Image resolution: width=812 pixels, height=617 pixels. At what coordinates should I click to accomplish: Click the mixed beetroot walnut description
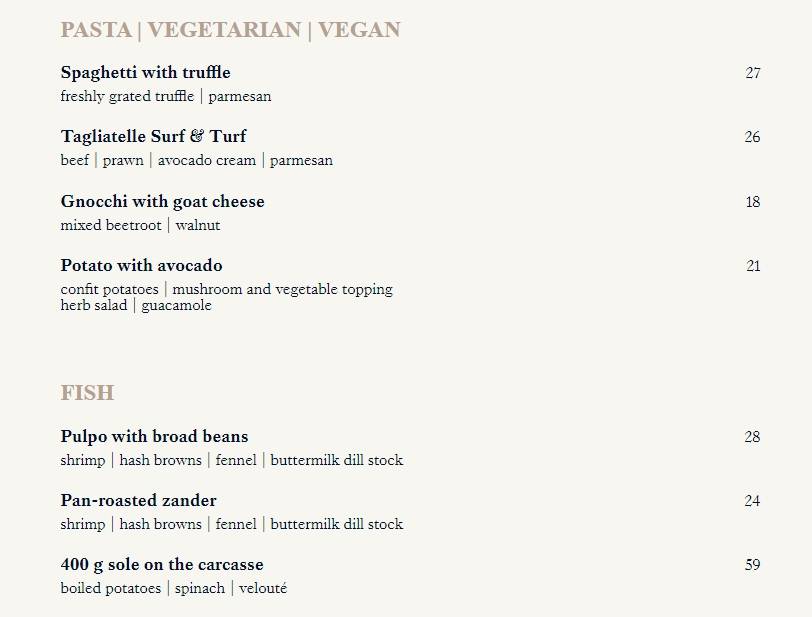pyautogui.click(x=140, y=225)
